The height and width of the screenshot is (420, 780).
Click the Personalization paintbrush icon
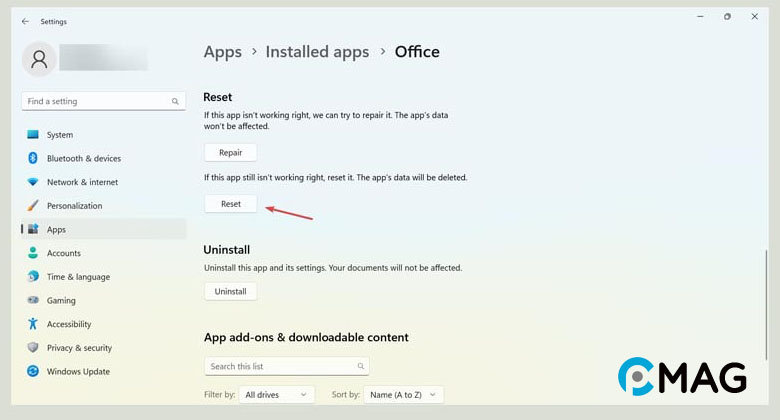pos(33,206)
